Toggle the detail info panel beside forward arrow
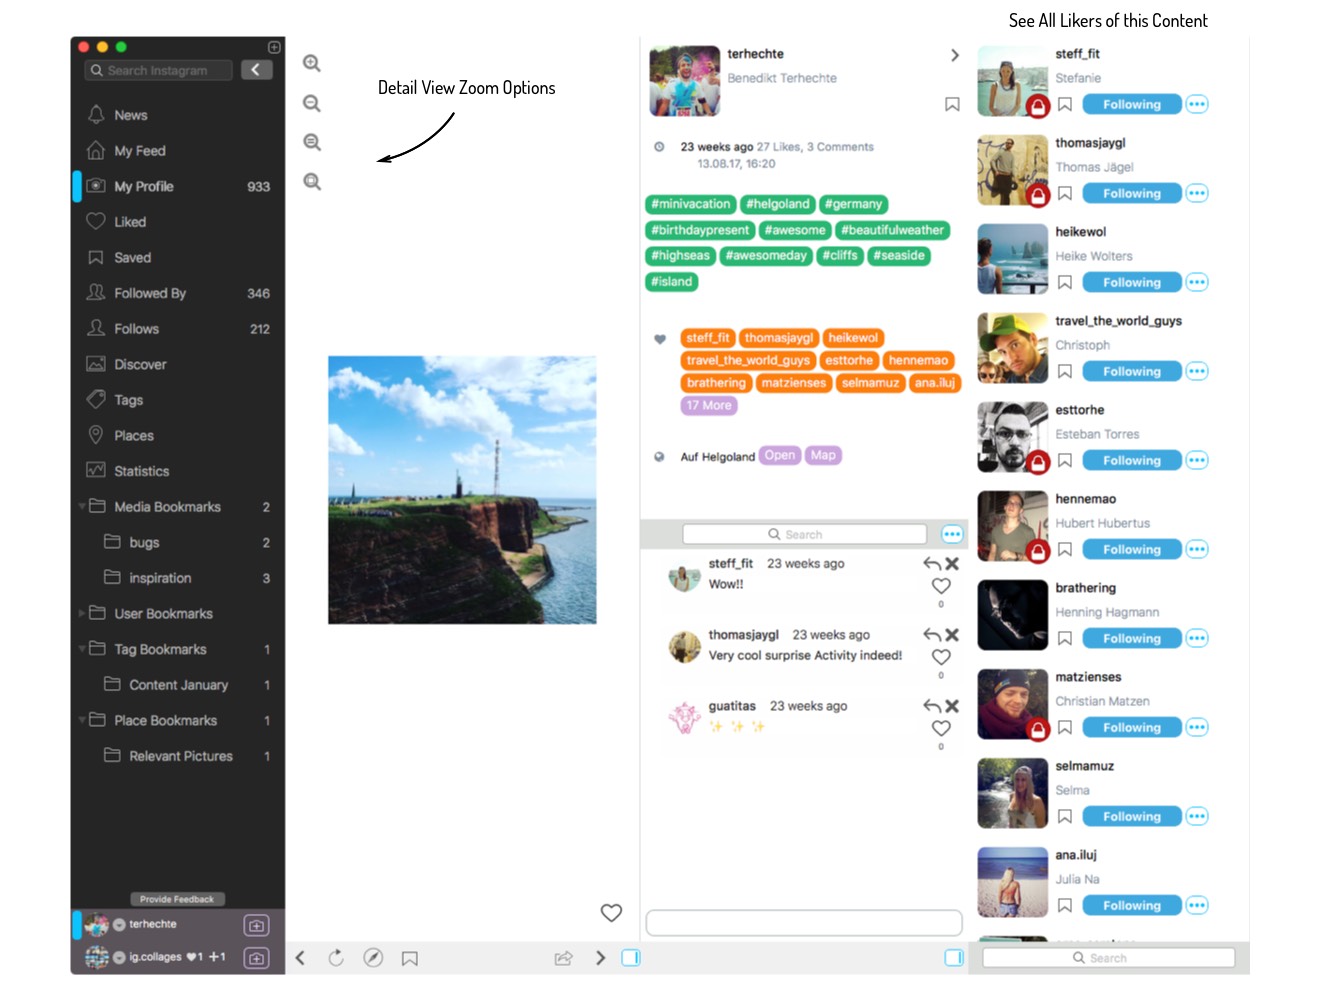 click(631, 958)
